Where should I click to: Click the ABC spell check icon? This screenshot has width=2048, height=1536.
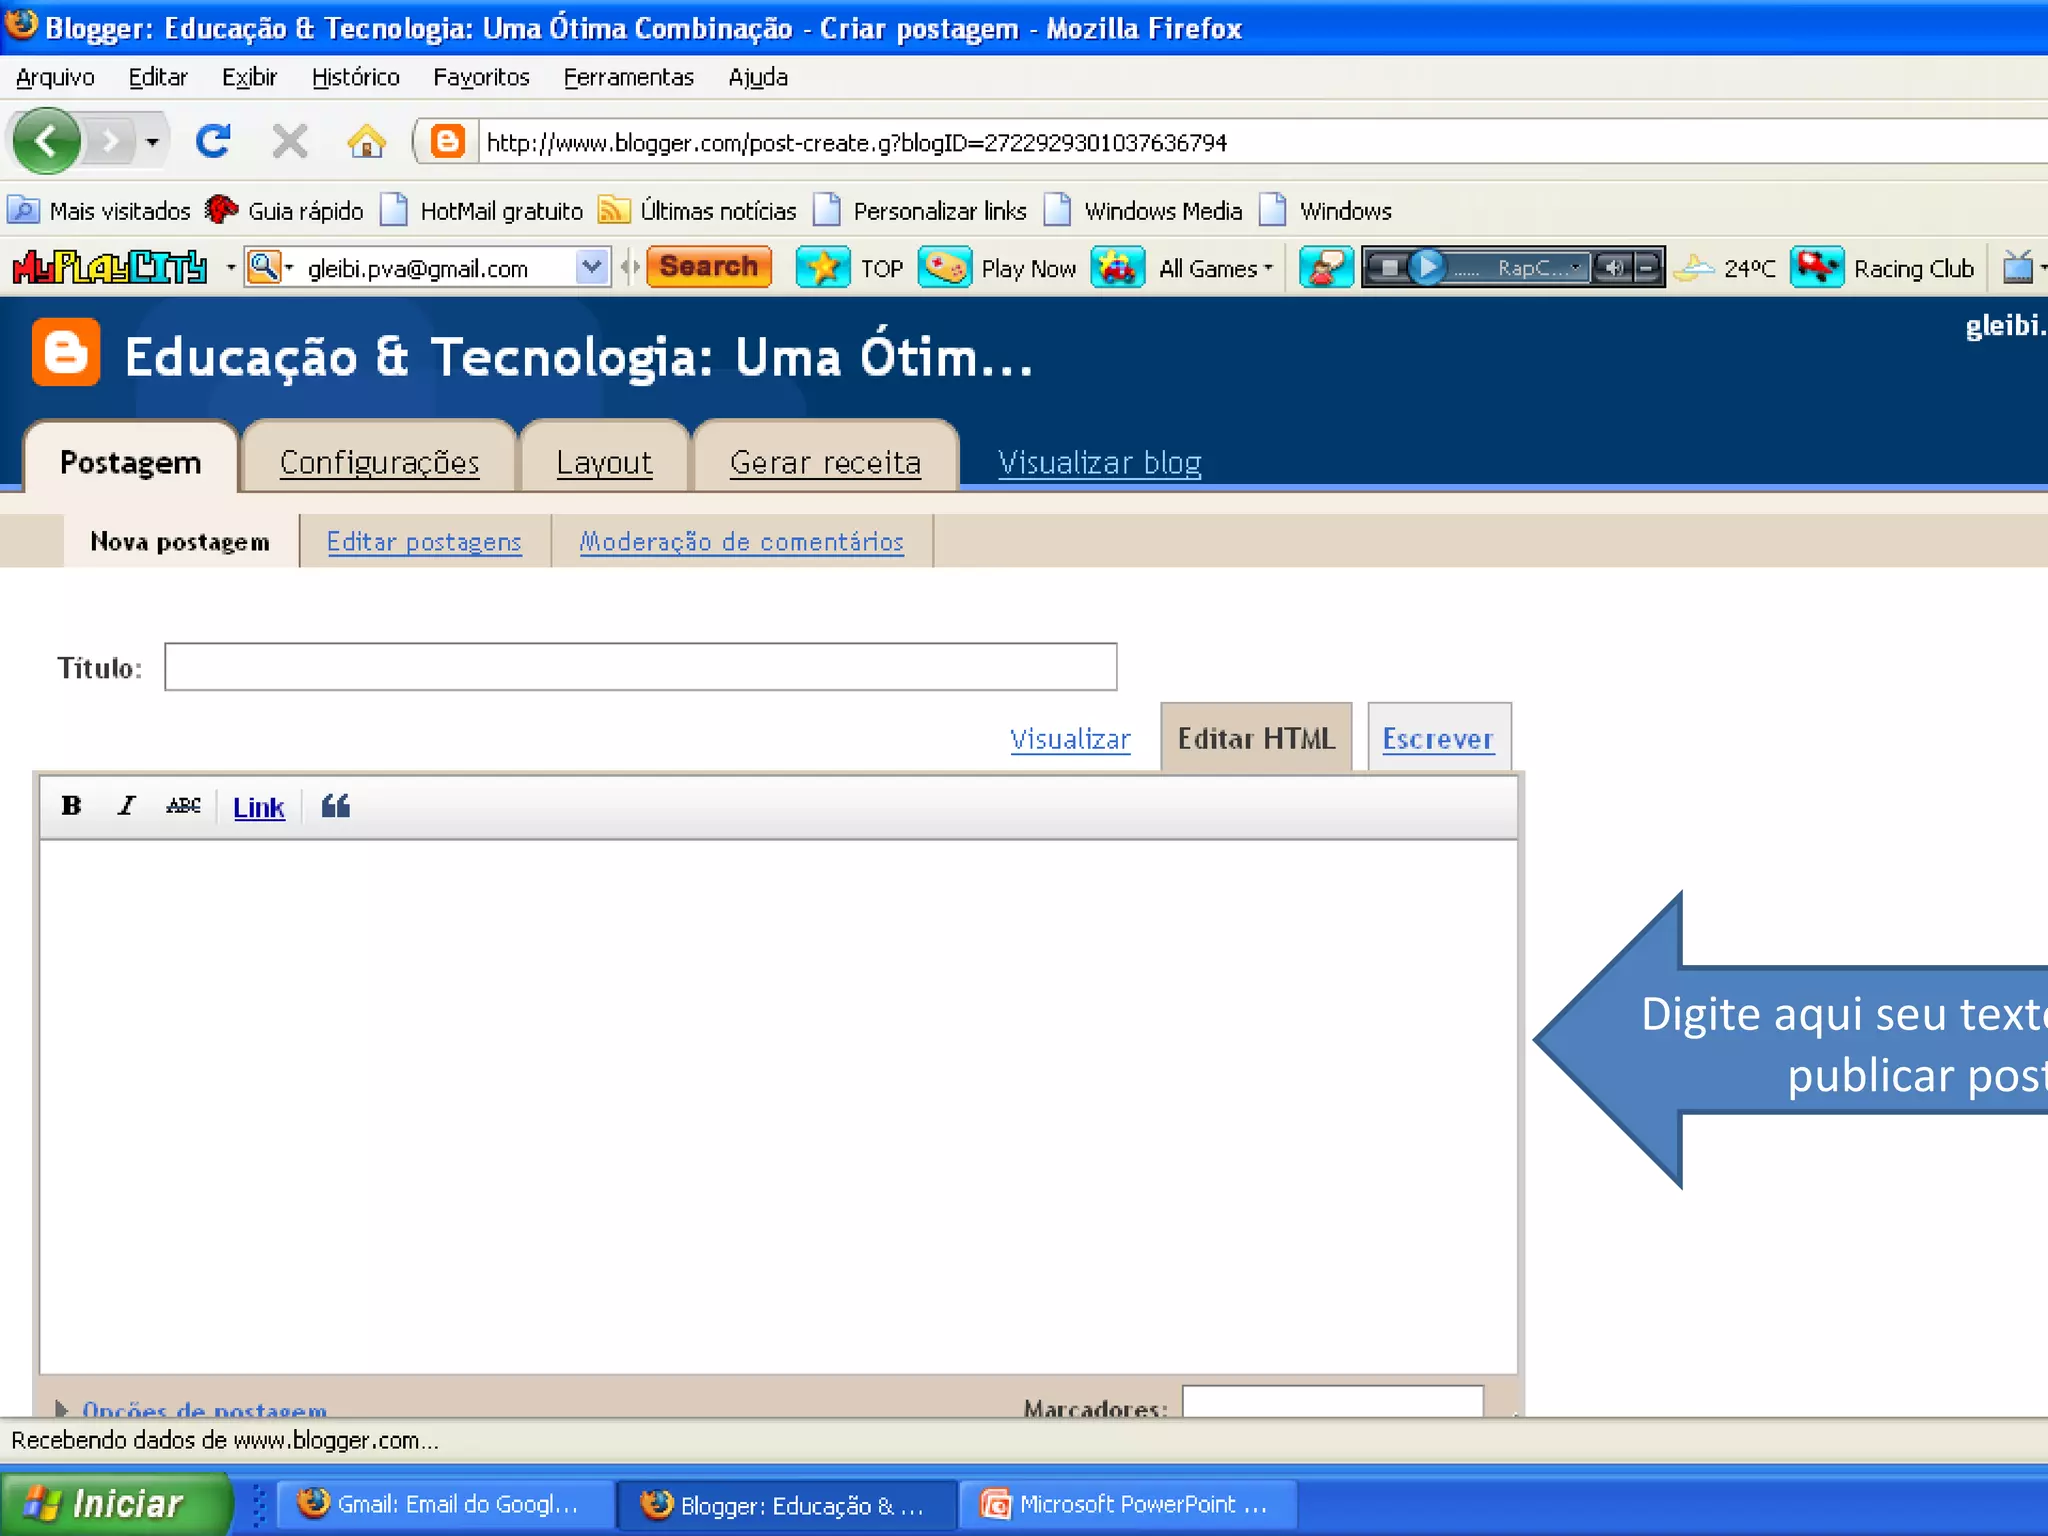[x=183, y=806]
